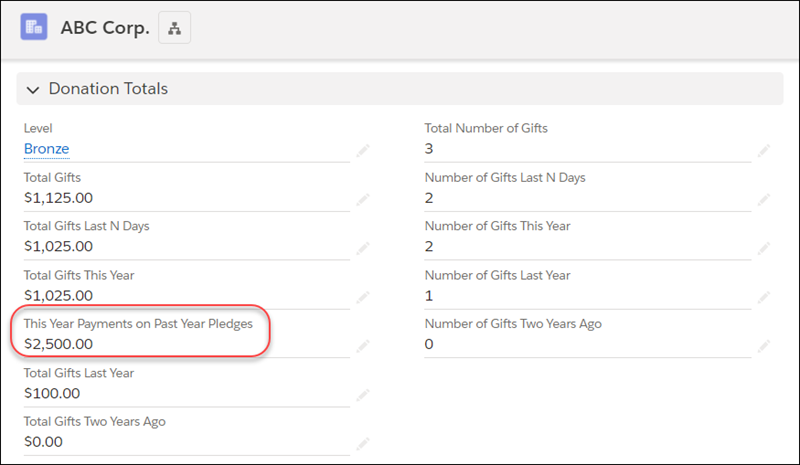This screenshot has height=465, width=800.
Task: Edit Number of Gifts Last Year pencil
Action: click(764, 297)
